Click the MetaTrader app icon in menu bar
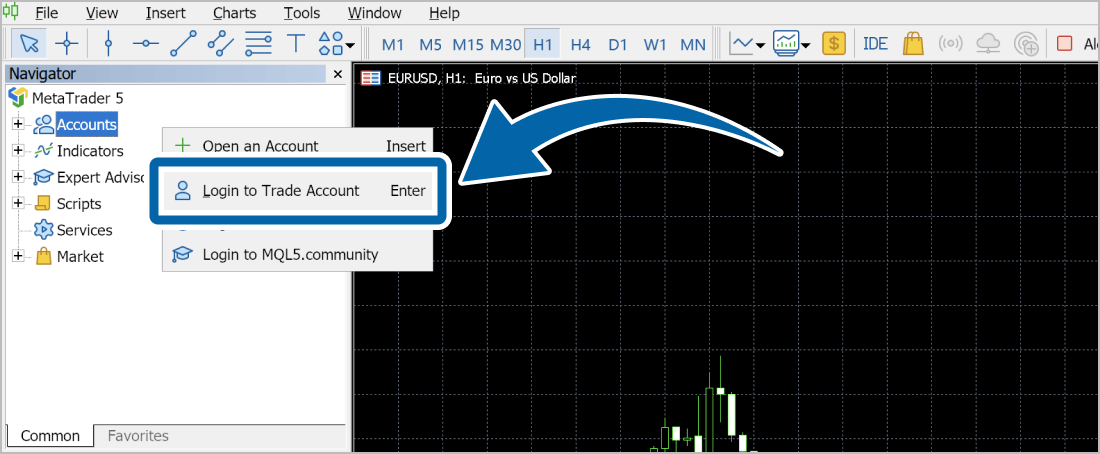This screenshot has height=454, width=1100. coord(11,13)
